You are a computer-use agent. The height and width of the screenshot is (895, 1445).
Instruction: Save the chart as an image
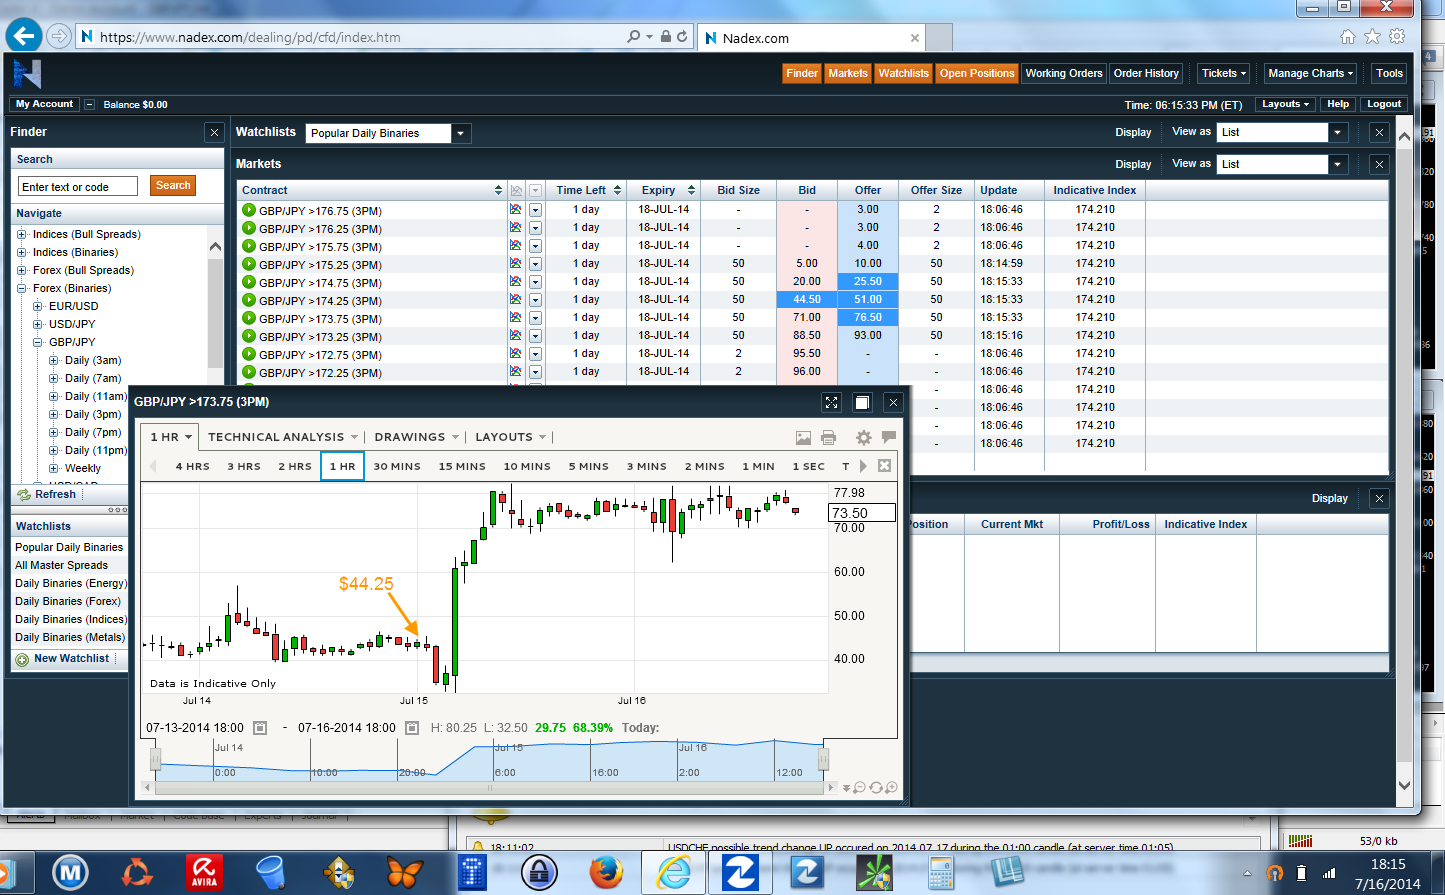tap(803, 437)
